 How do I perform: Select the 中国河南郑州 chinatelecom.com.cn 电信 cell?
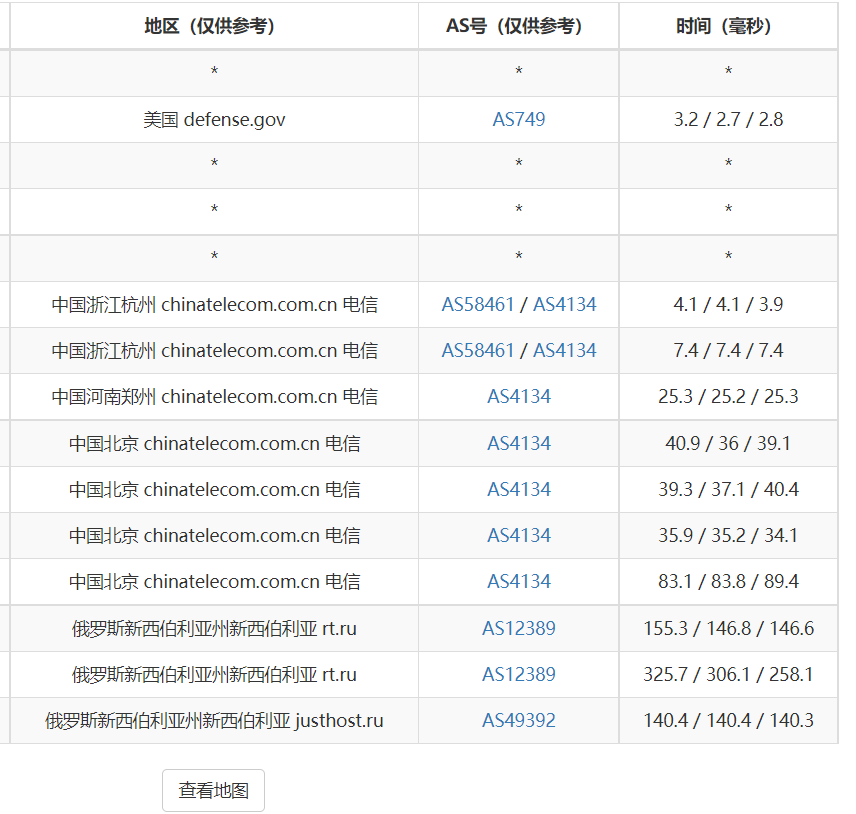[x=214, y=397]
